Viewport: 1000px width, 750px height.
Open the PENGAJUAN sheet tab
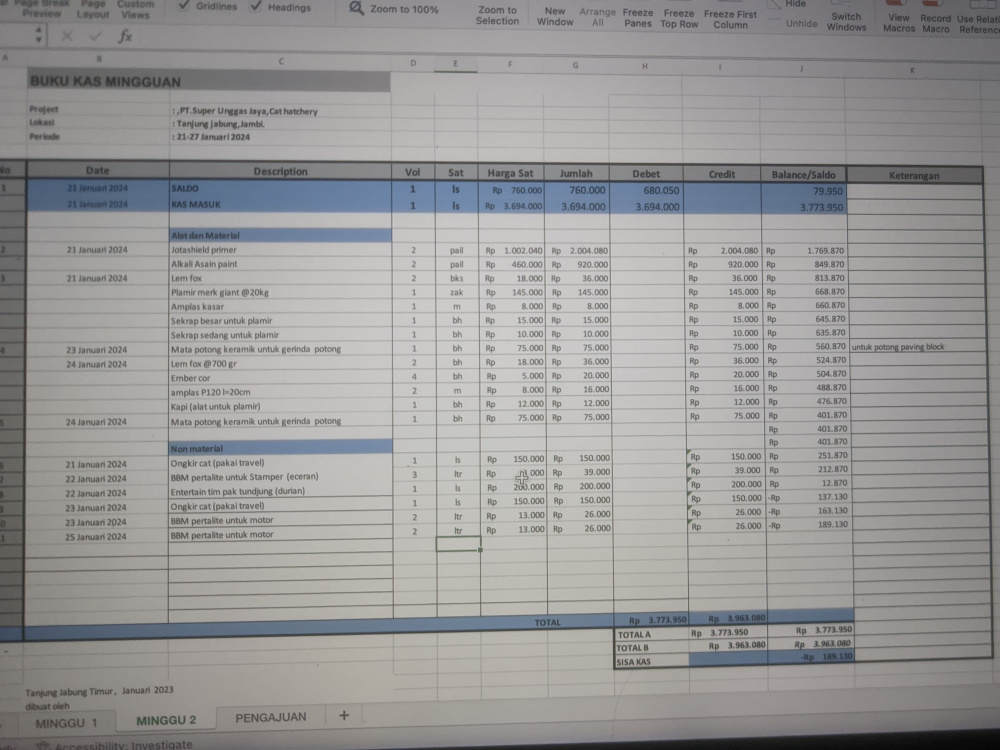[270, 717]
